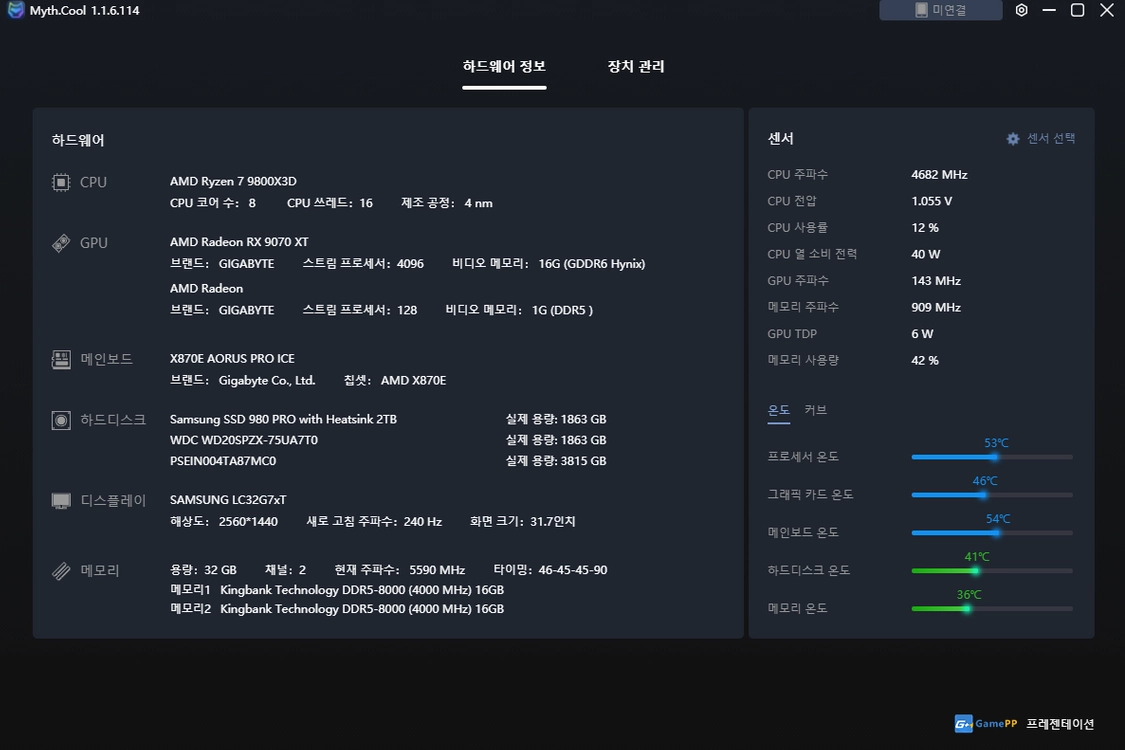This screenshot has height=750, width=1125.
Task: Click the 타이밍 46-45-45-90 text
Action: click(550, 570)
